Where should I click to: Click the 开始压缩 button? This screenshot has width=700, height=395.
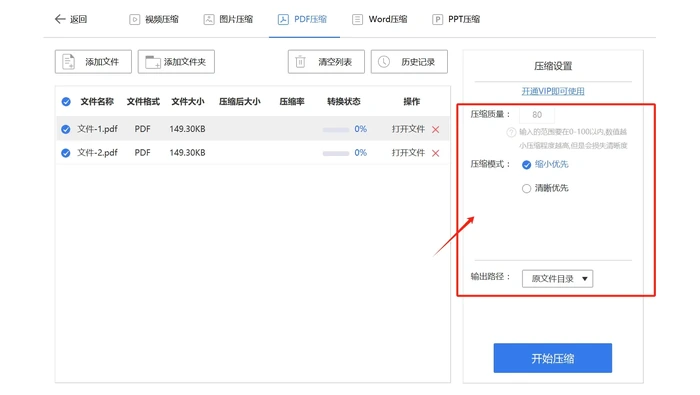pos(553,358)
